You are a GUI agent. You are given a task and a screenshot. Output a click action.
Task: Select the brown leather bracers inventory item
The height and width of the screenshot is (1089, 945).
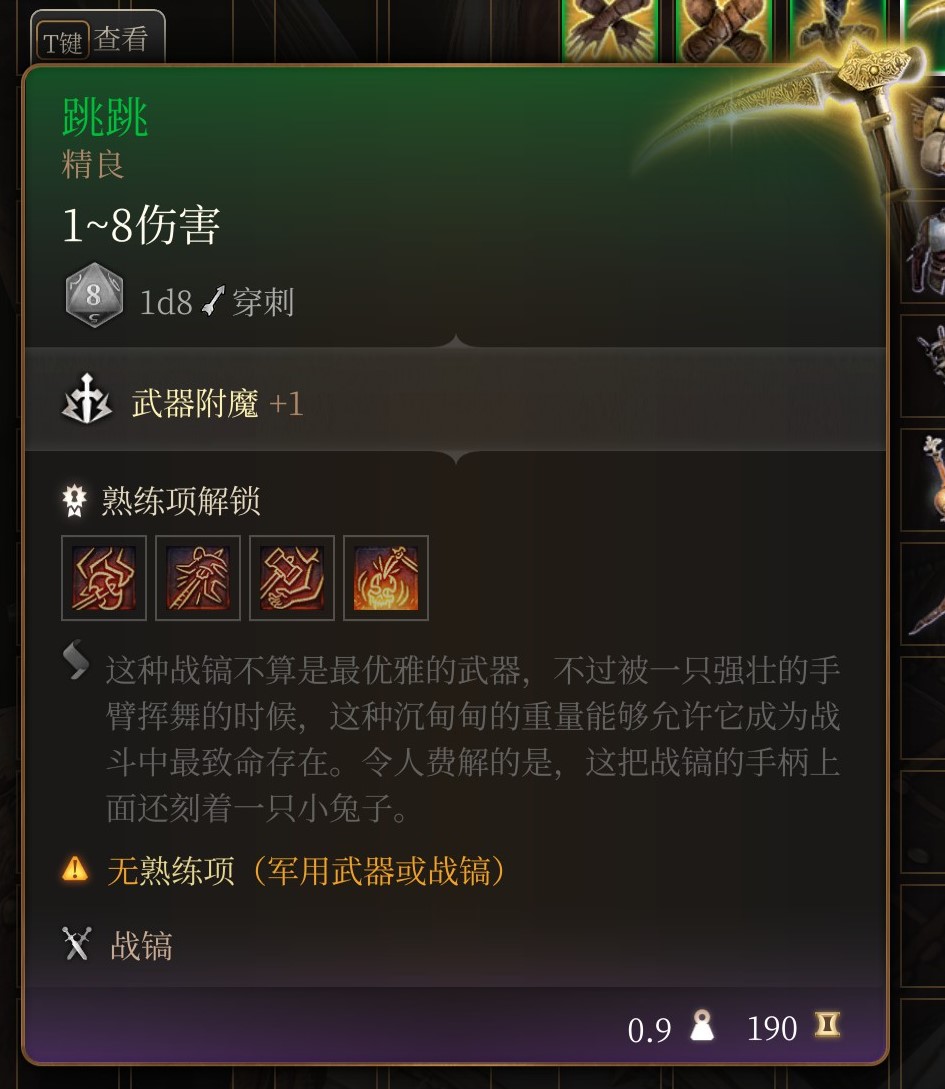pos(724,31)
